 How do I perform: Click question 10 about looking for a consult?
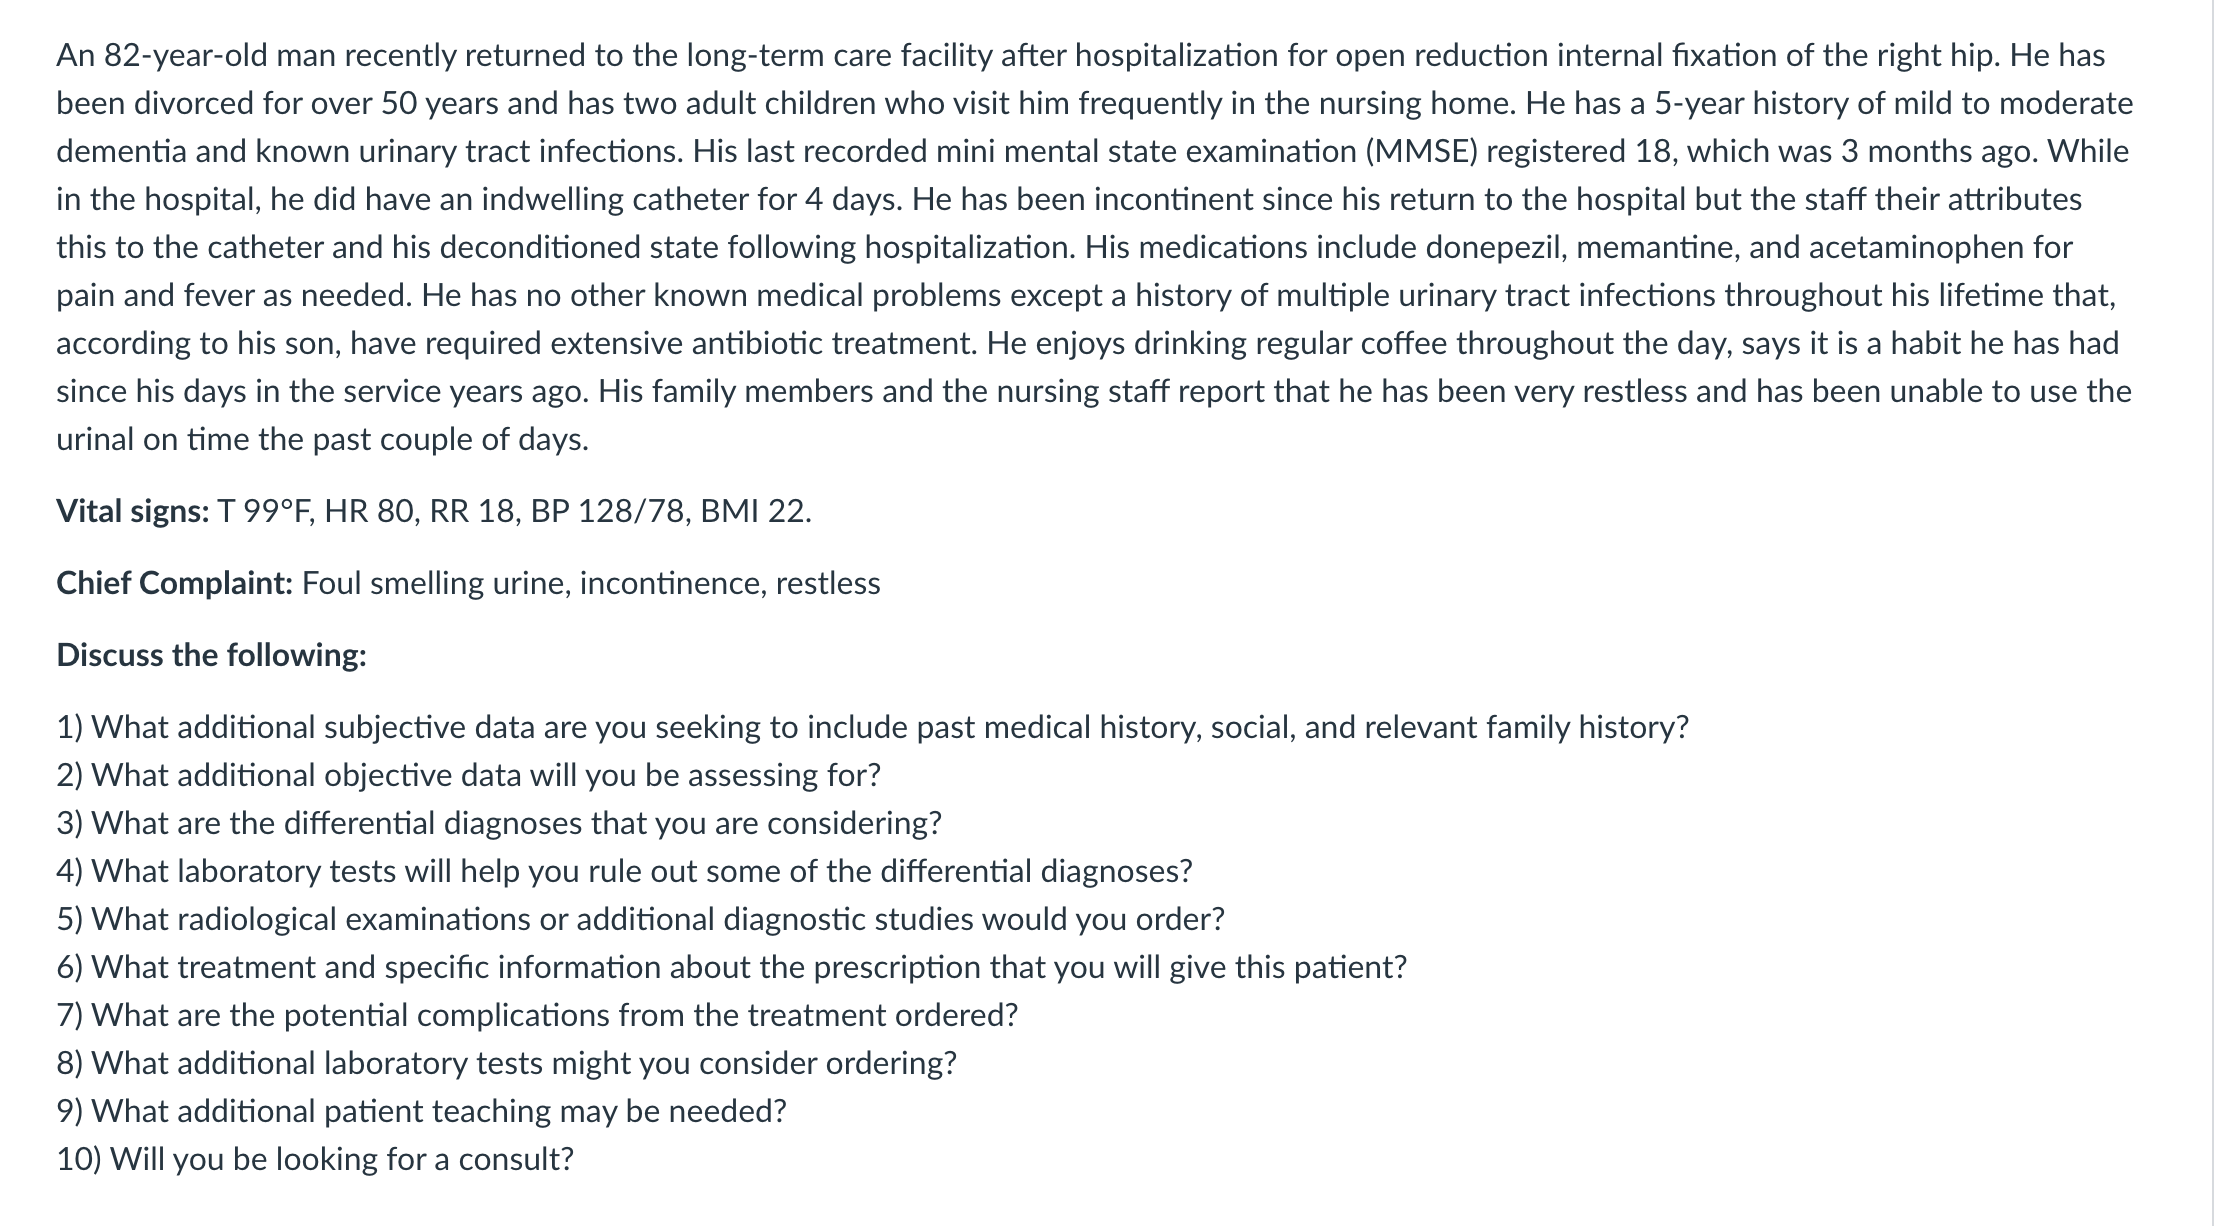pos(315,1159)
